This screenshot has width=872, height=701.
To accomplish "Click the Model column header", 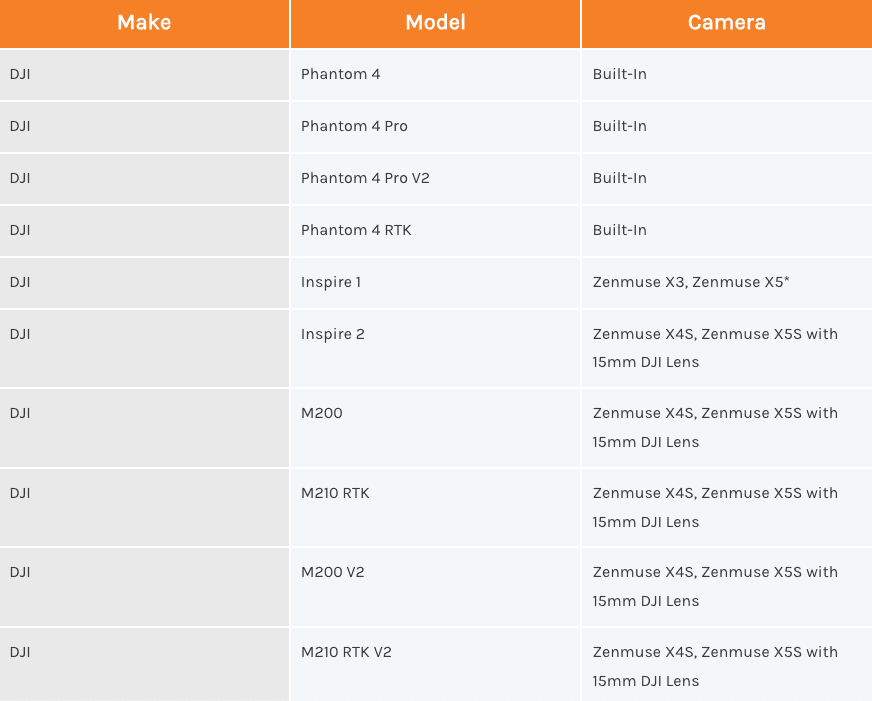I will tap(435, 23).
